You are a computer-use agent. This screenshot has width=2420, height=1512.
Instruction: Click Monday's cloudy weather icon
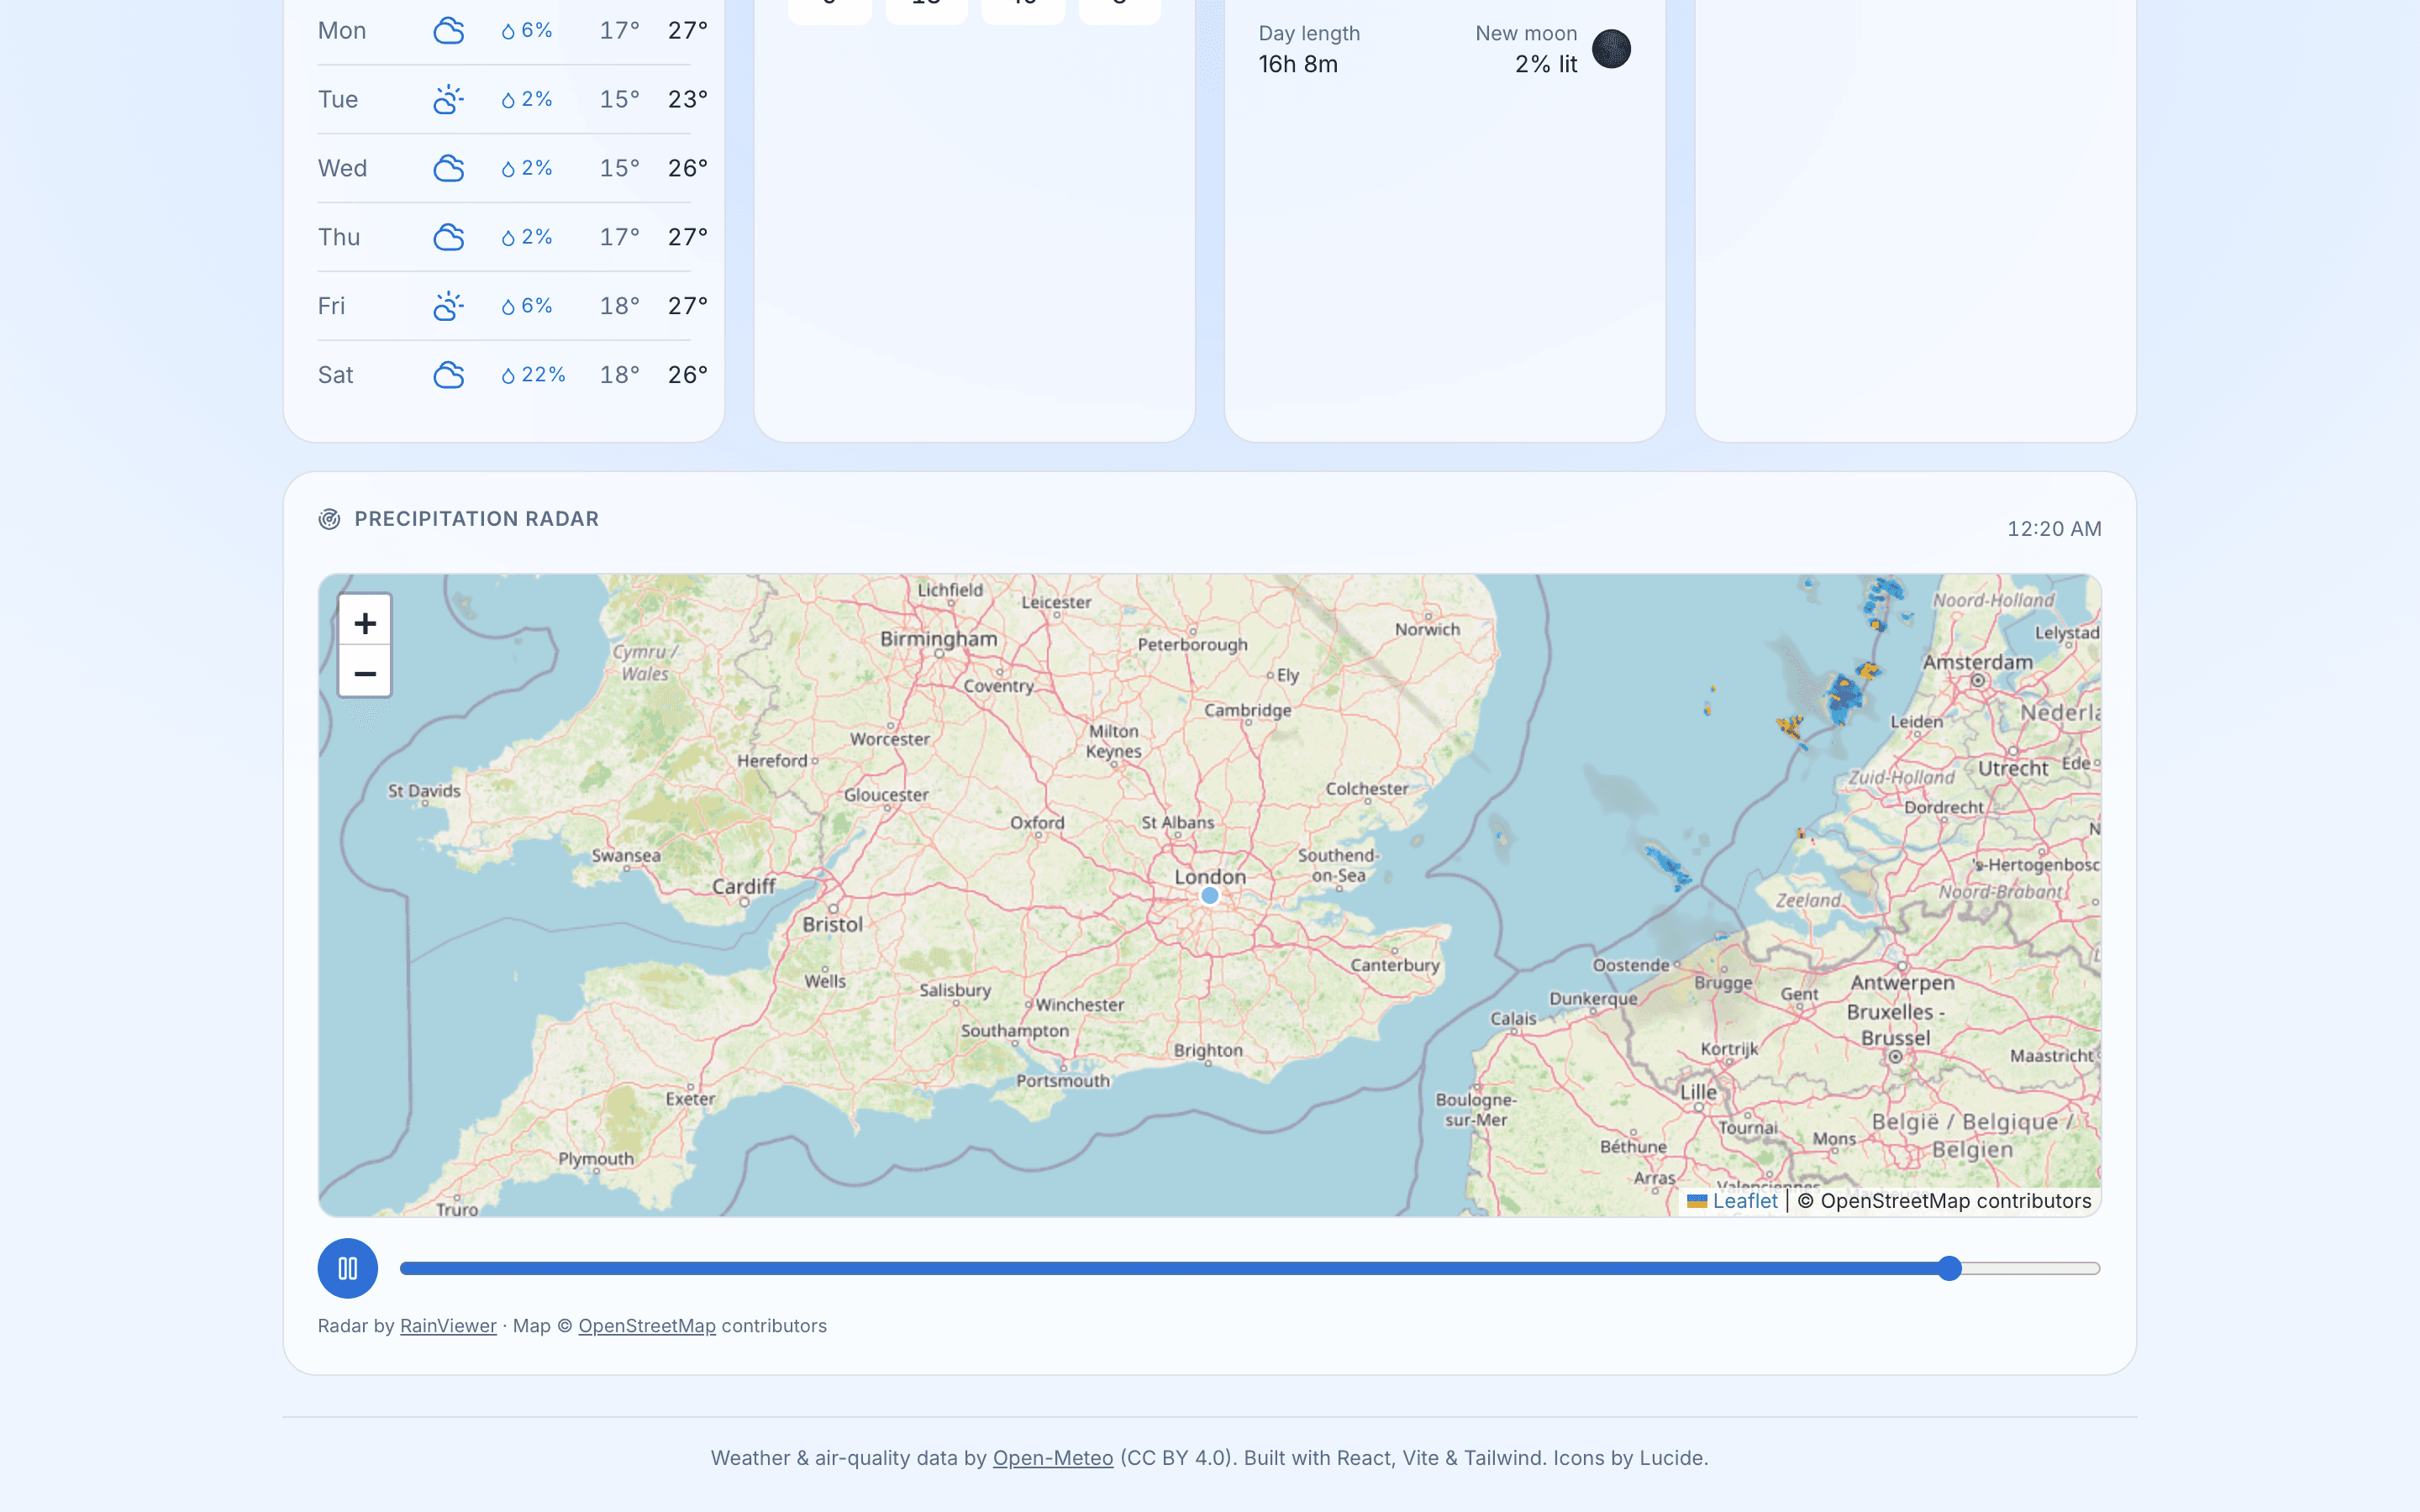pyautogui.click(x=449, y=31)
